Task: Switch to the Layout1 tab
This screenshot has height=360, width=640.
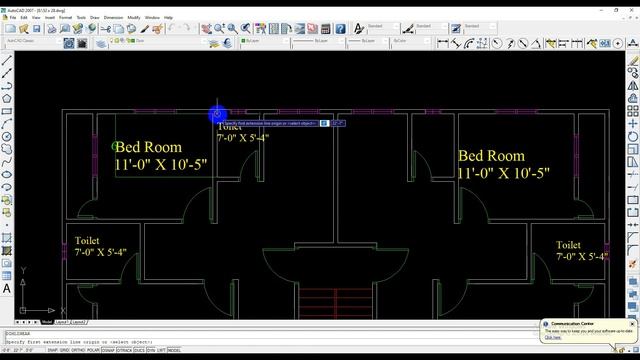Action: [x=61, y=322]
